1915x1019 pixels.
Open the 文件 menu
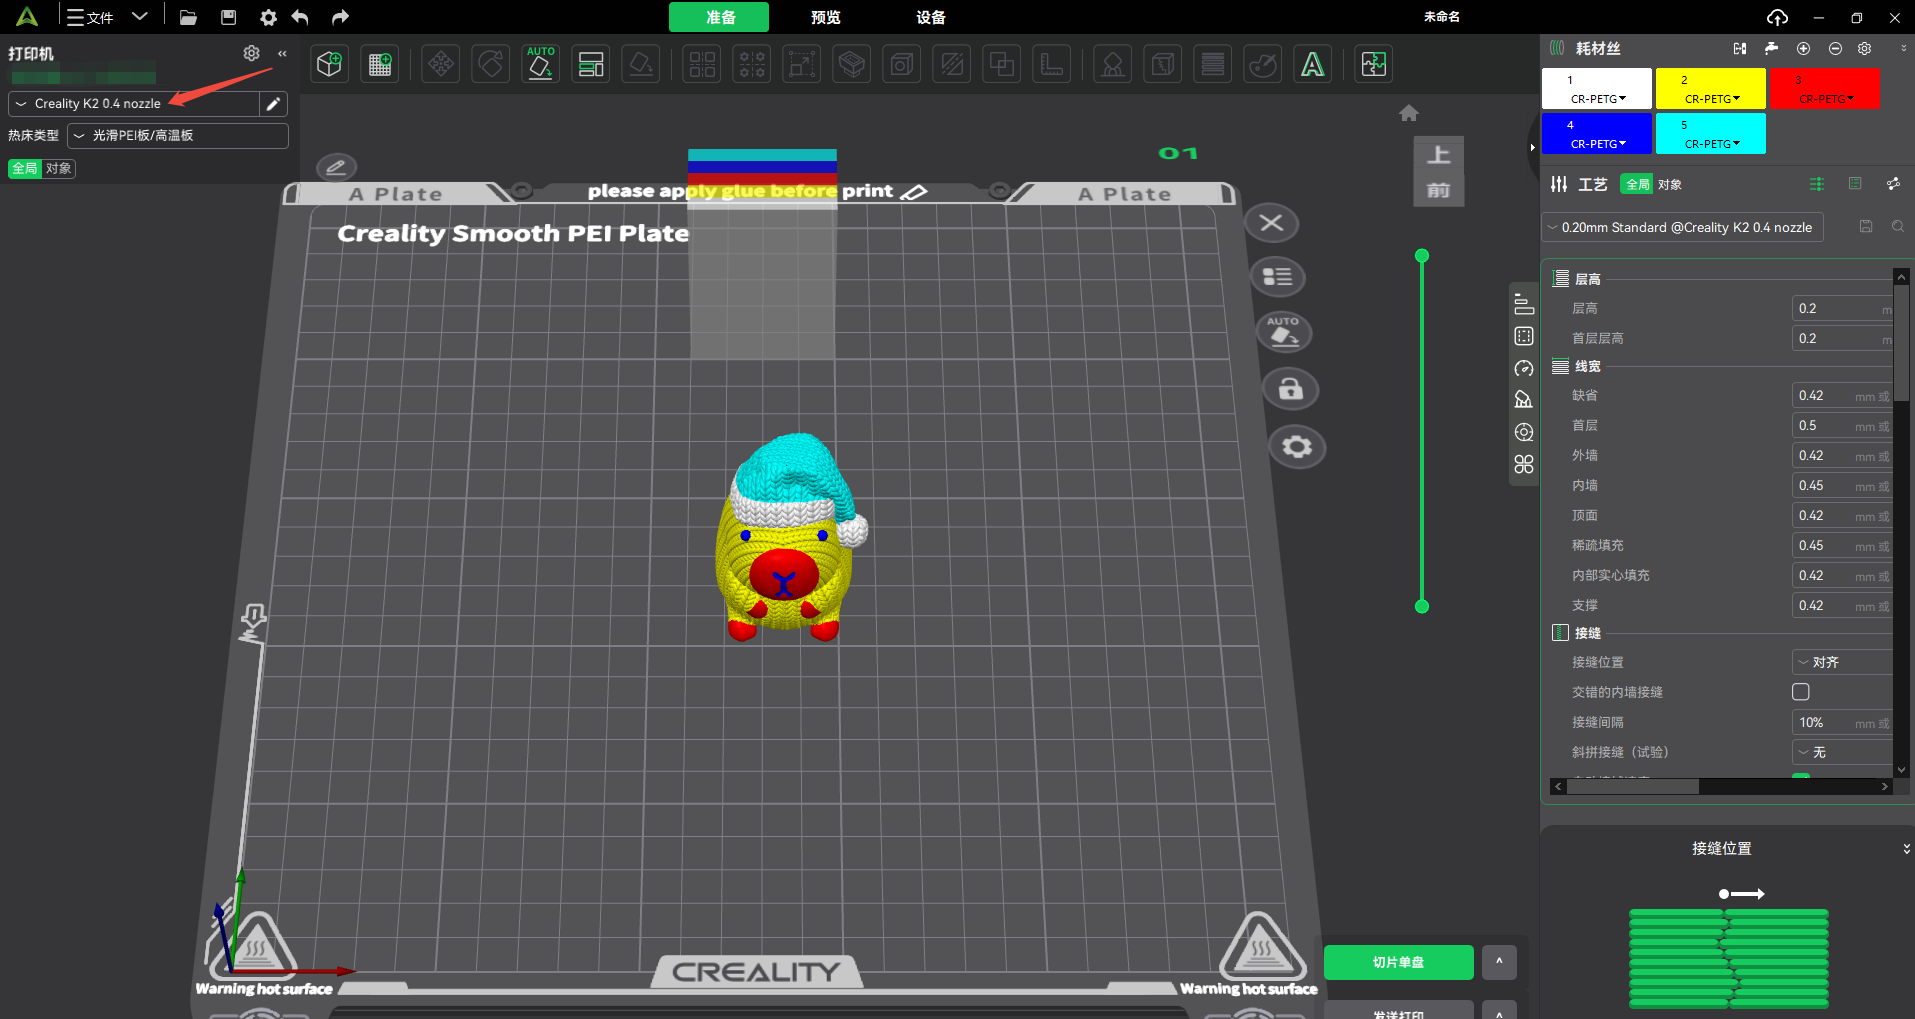[x=90, y=17]
